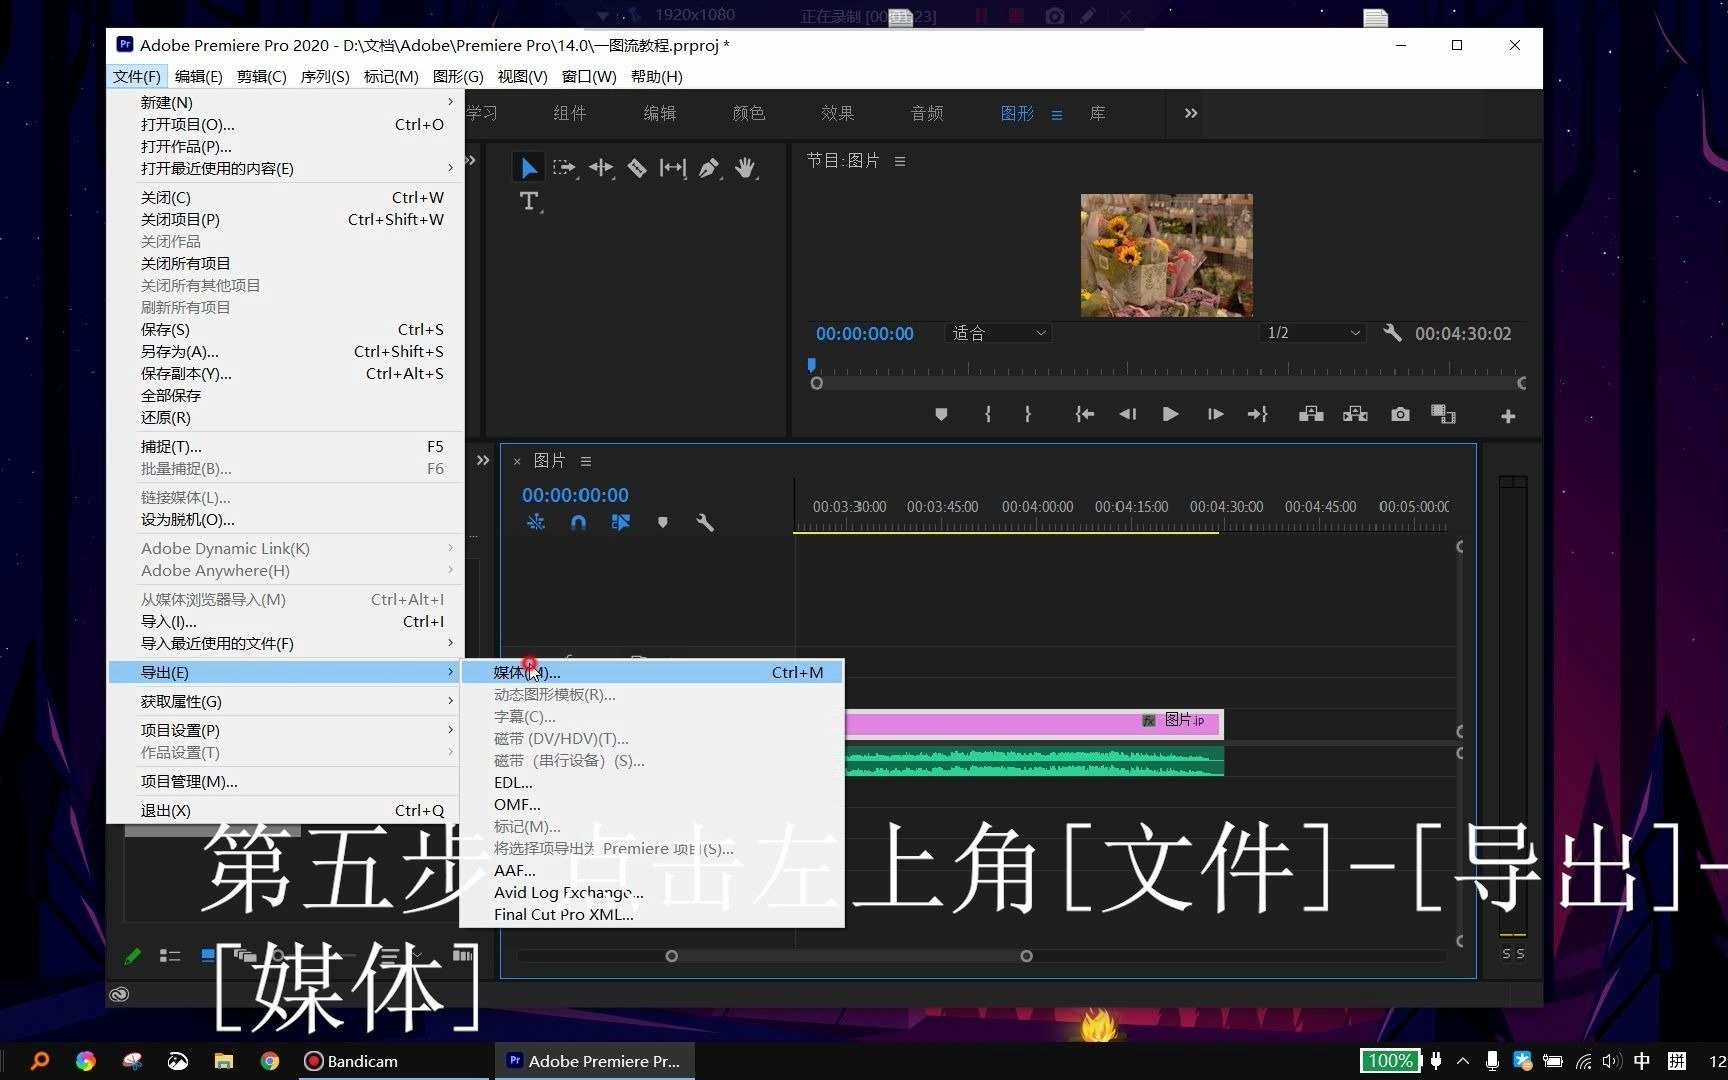This screenshot has width=1728, height=1080.
Task: Mark In point in Program monitor
Action: [x=988, y=414]
